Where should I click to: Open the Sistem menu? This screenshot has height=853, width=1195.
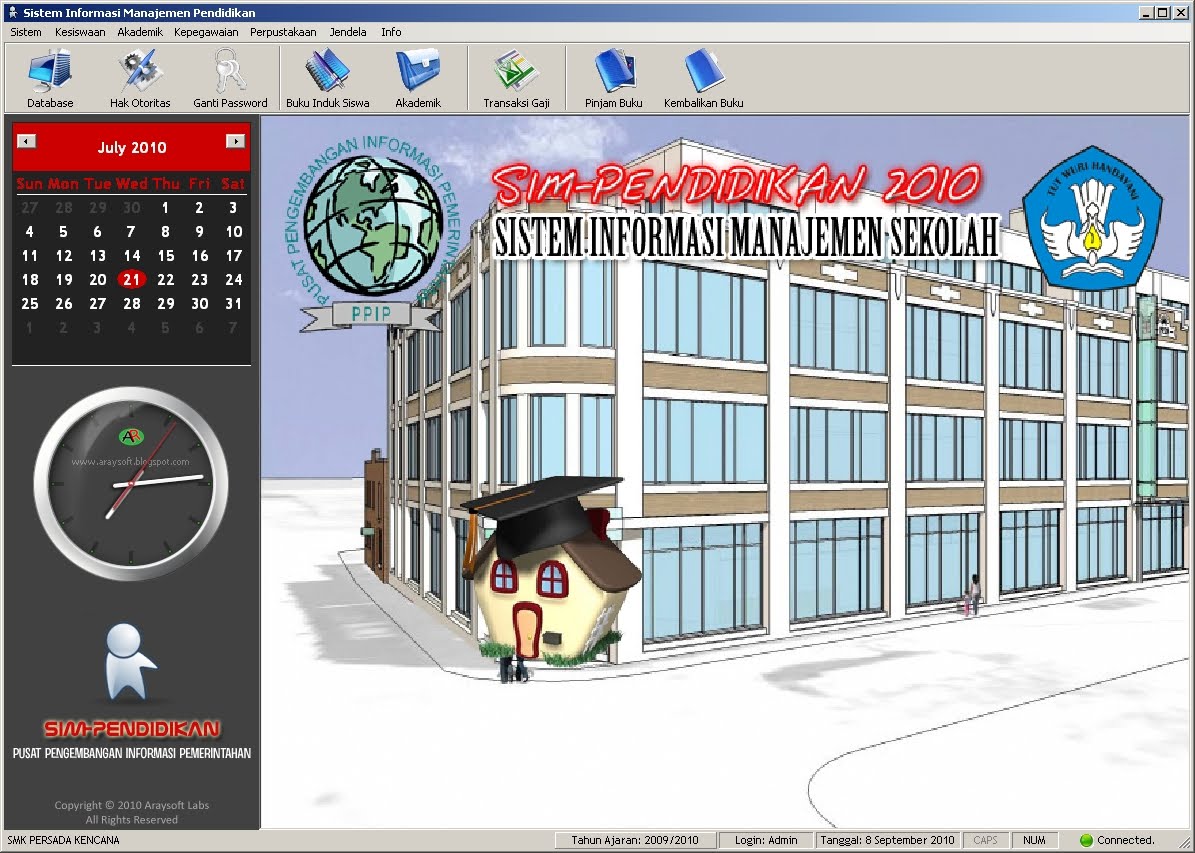25,32
